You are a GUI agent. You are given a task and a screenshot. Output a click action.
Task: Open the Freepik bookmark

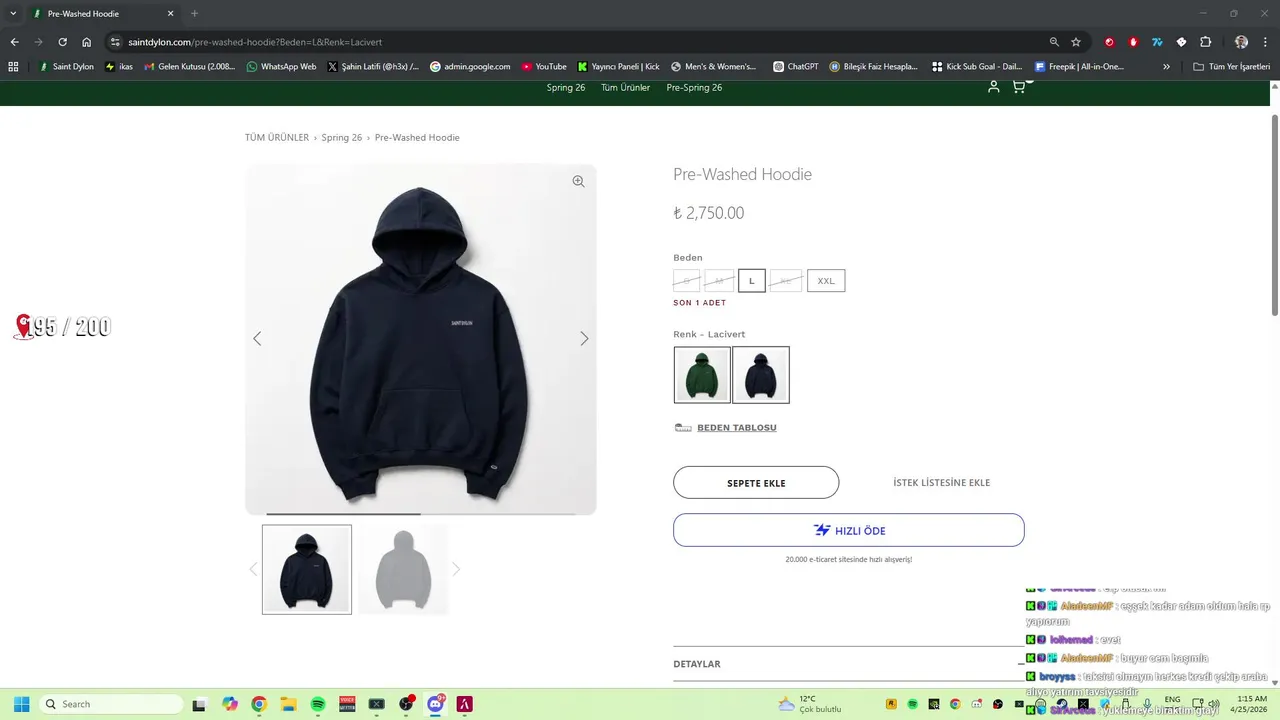pos(1079,67)
